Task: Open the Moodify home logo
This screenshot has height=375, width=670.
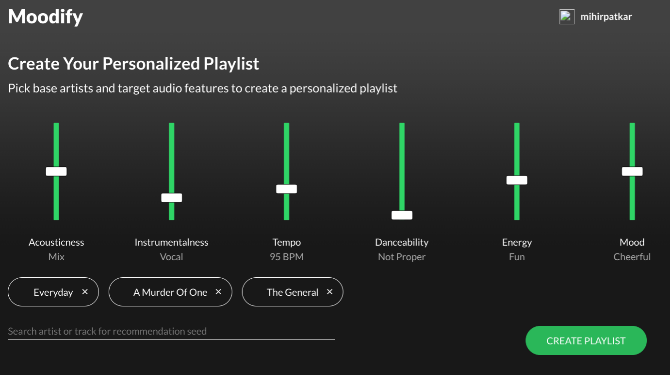Action: [45, 17]
